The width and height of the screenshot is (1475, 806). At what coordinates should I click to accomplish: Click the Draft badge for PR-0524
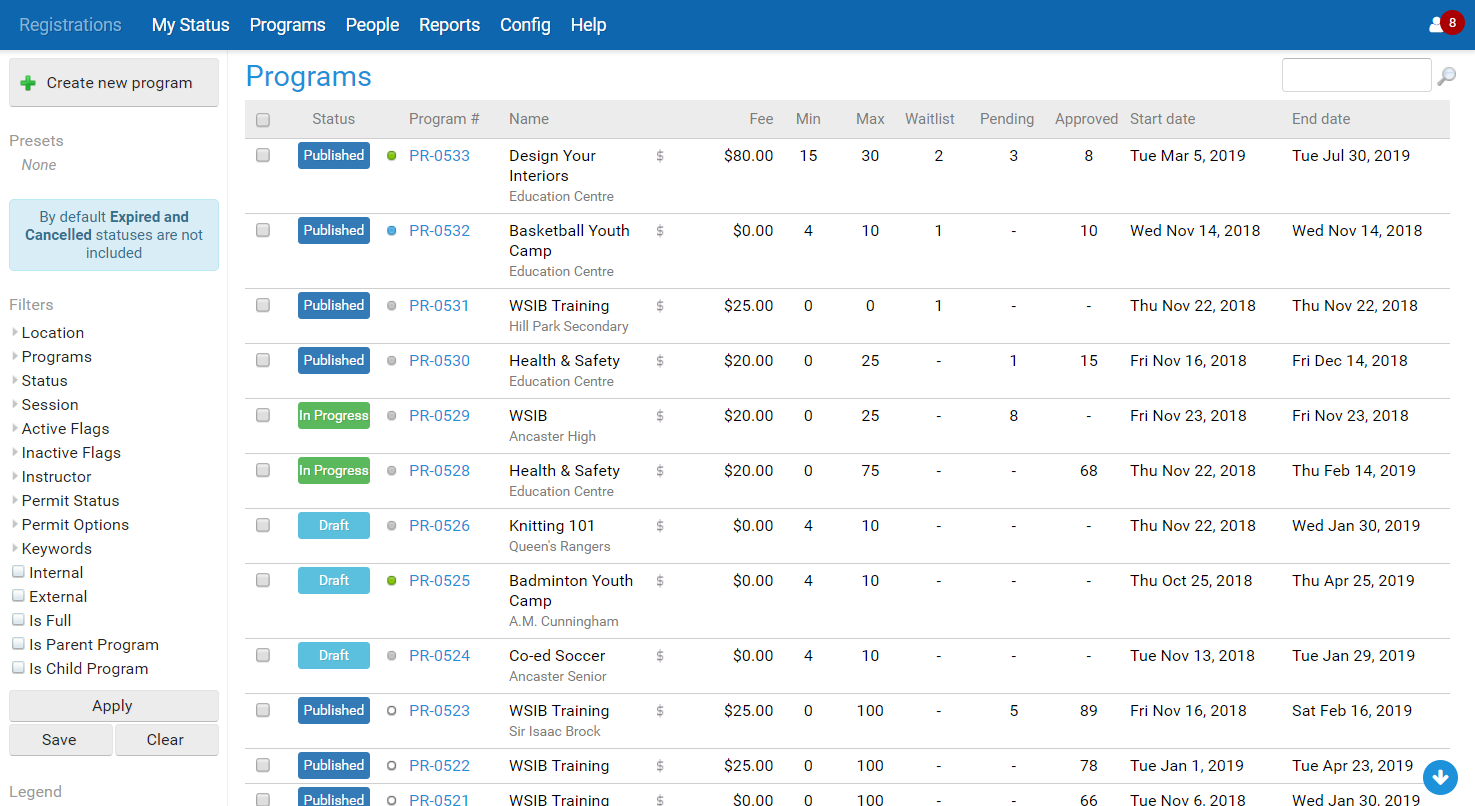tap(334, 655)
